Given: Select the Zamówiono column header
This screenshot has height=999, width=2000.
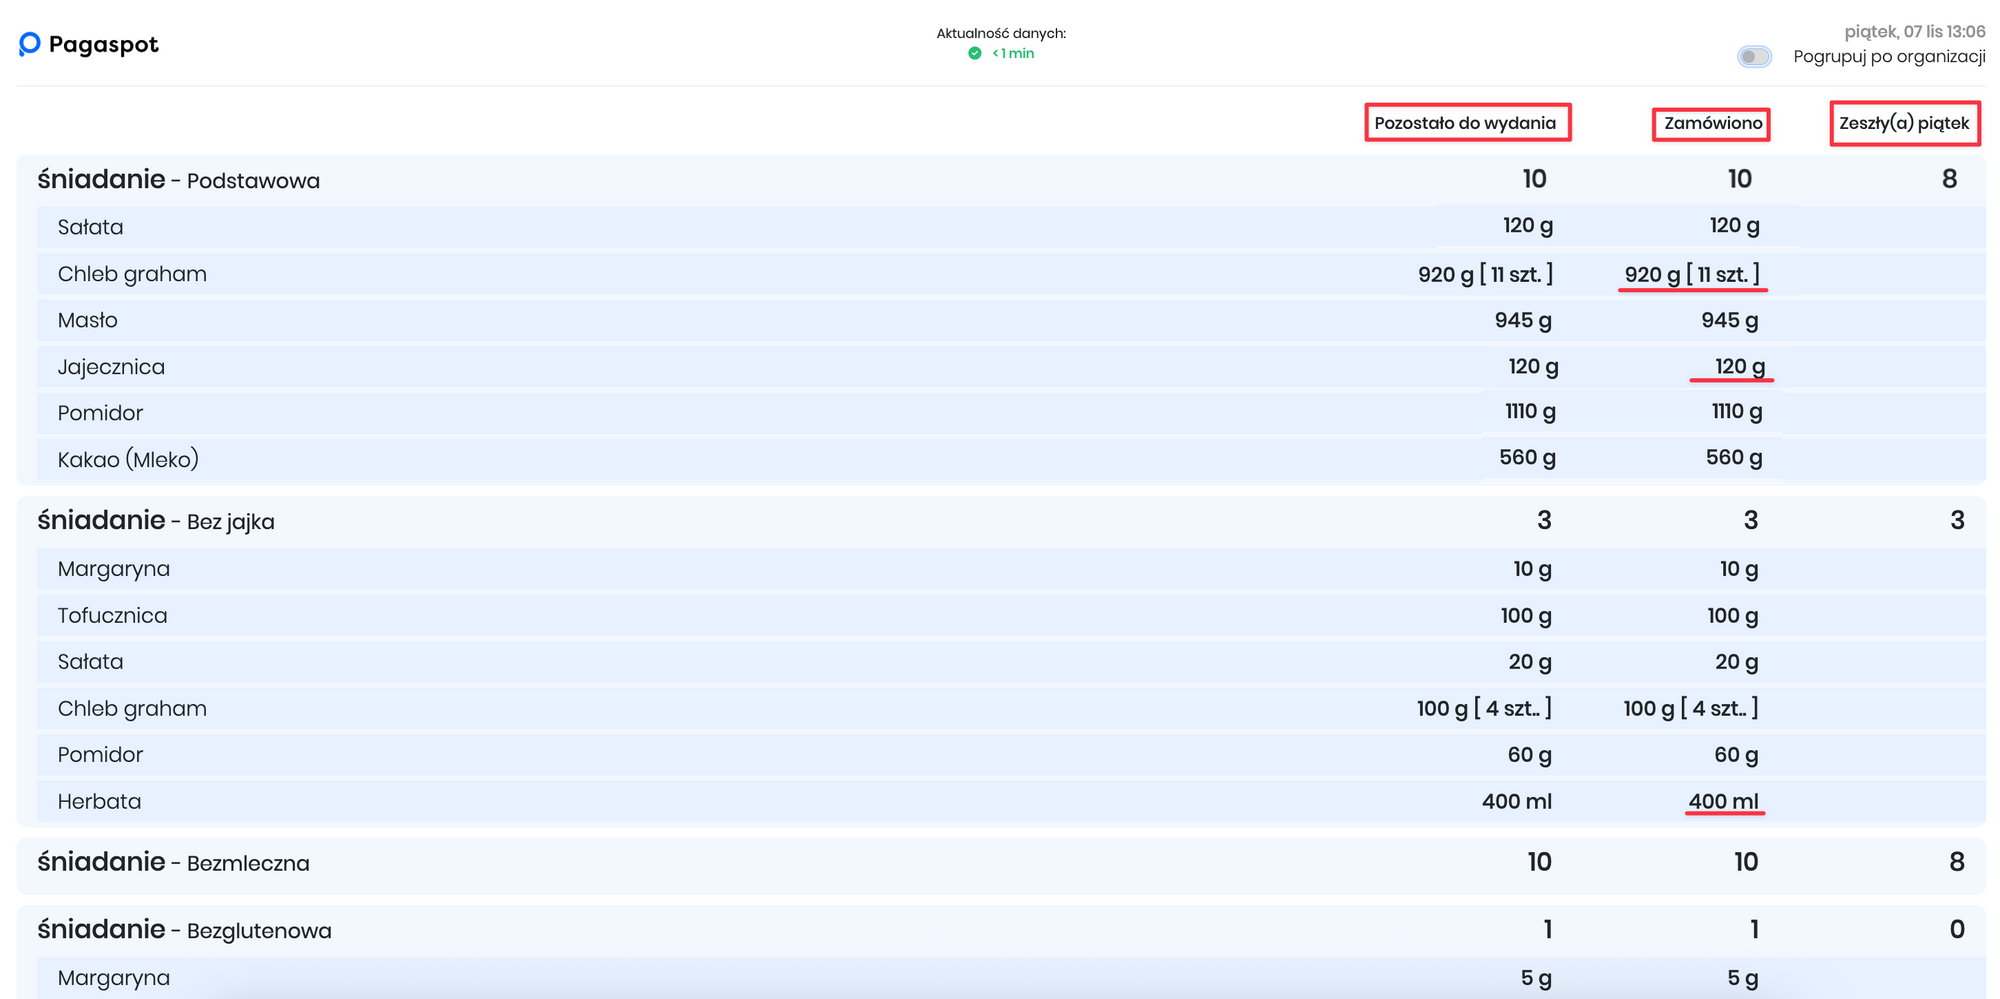Looking at the screenshot, I should point(1712,124).
